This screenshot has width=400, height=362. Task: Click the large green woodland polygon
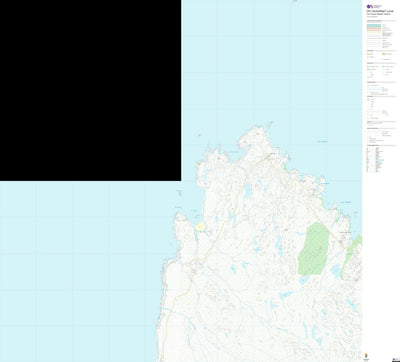point(313,249)
